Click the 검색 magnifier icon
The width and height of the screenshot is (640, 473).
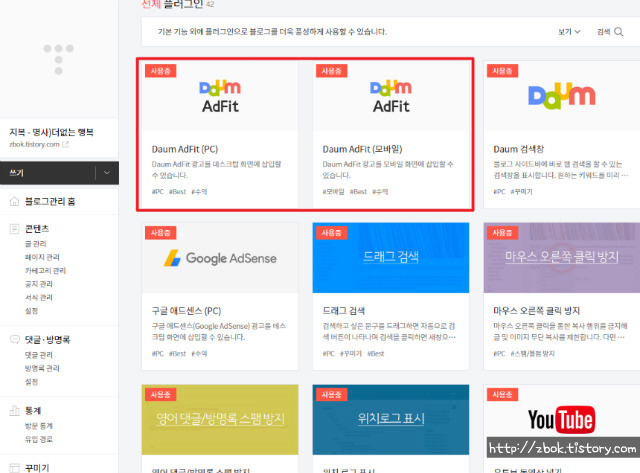tap(619, 32)
